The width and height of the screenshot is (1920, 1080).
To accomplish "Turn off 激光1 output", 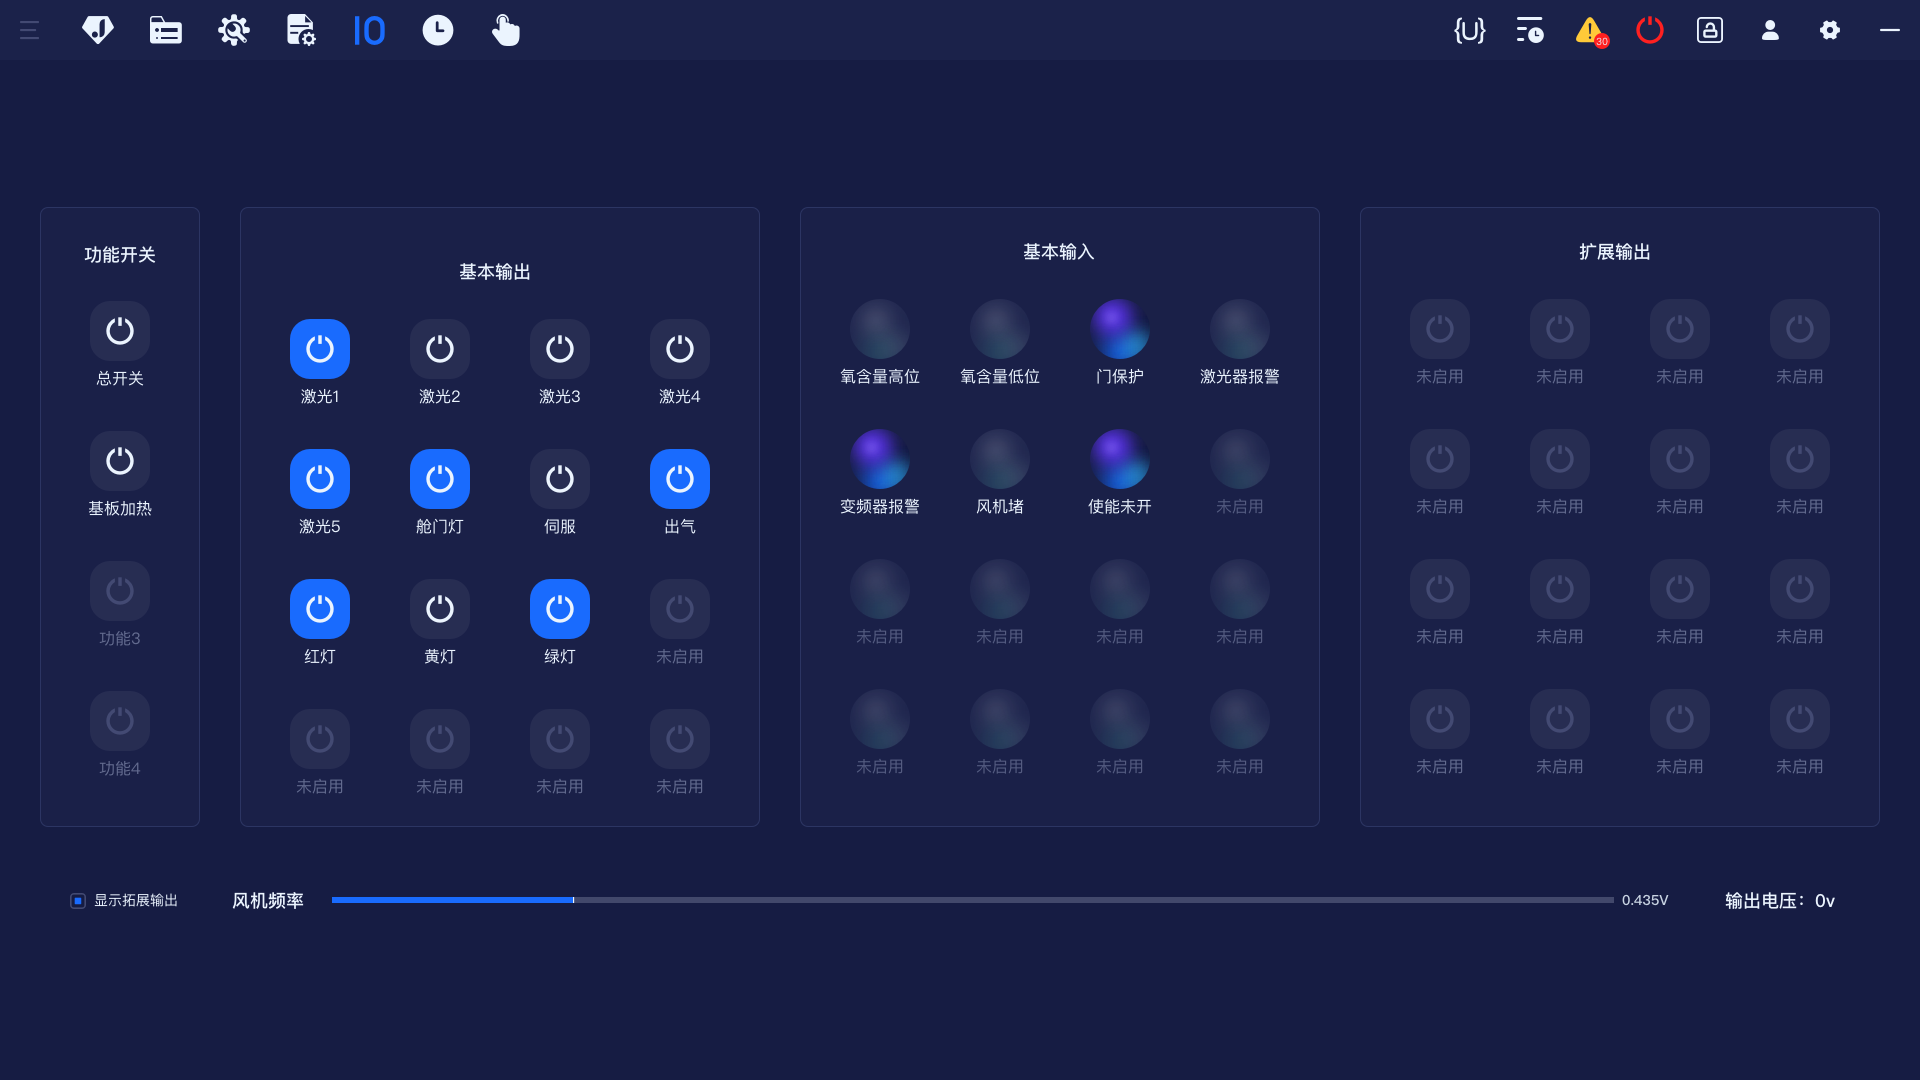I will click(320, 349).
